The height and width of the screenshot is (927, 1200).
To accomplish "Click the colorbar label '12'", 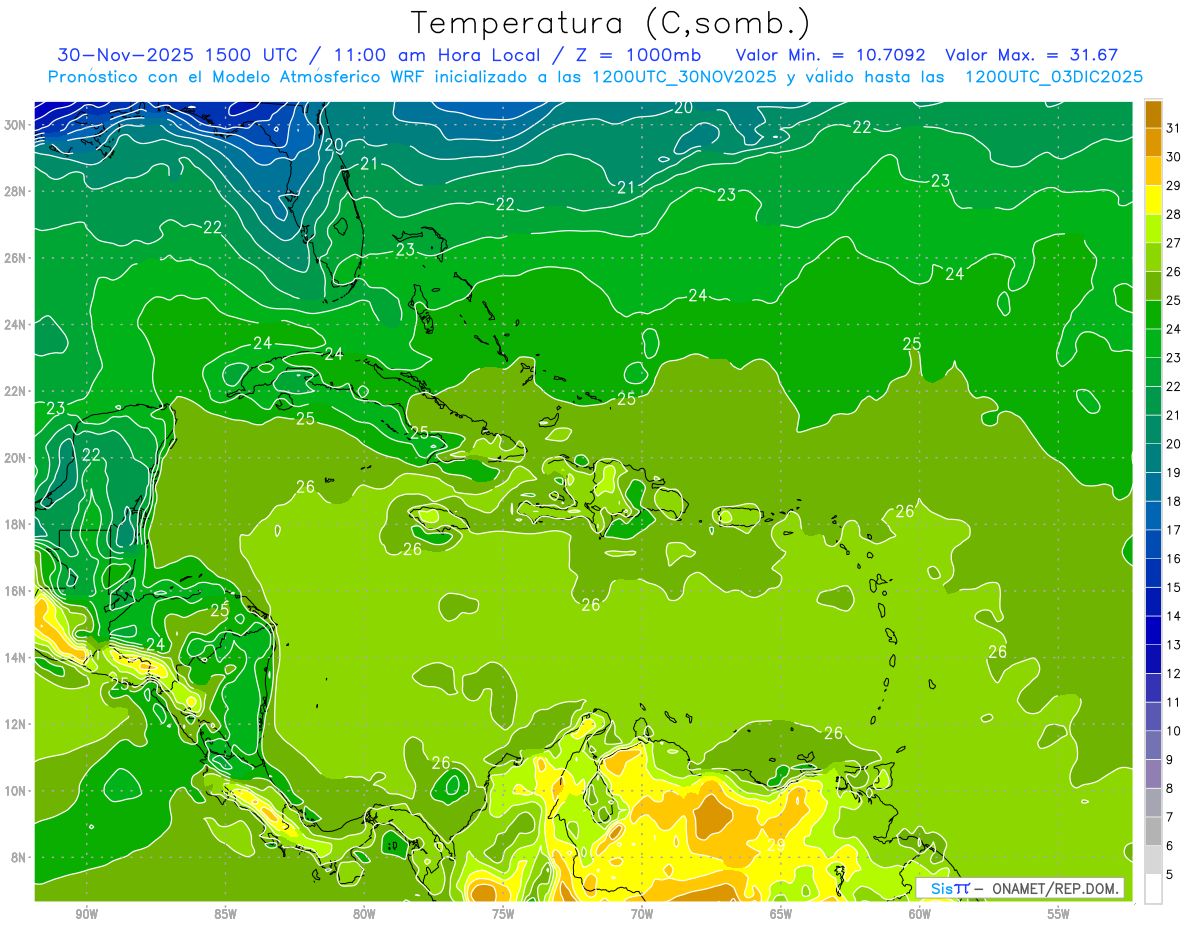I will pyautogui.click(x=1173, y=674).
